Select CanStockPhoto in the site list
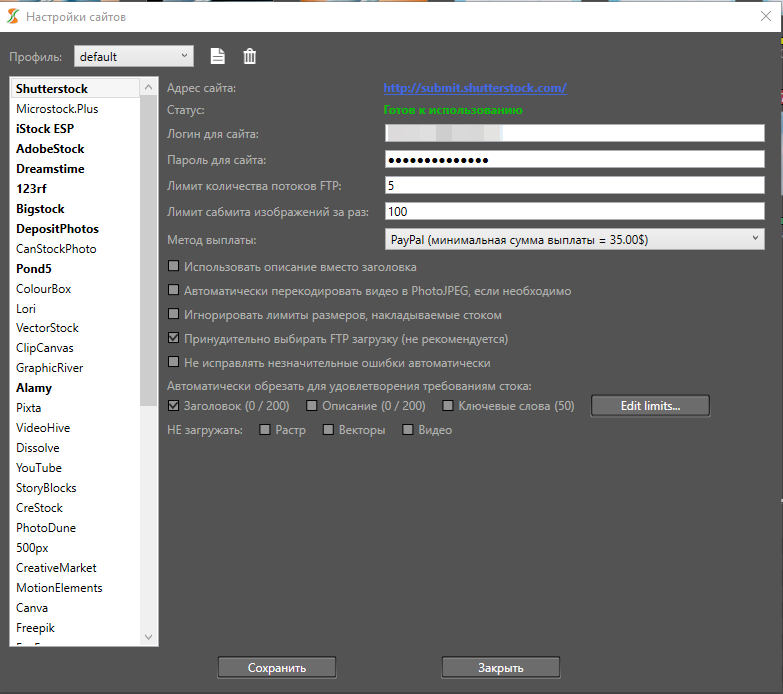Screen dimensions: 783x694 [x=75, y=249]
